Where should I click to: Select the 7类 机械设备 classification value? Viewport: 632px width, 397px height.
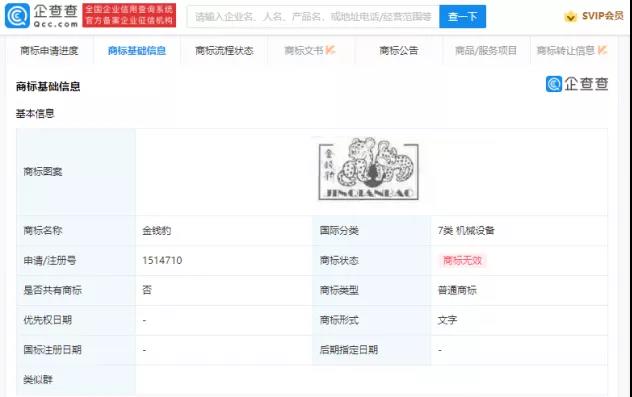click(466, 231)
